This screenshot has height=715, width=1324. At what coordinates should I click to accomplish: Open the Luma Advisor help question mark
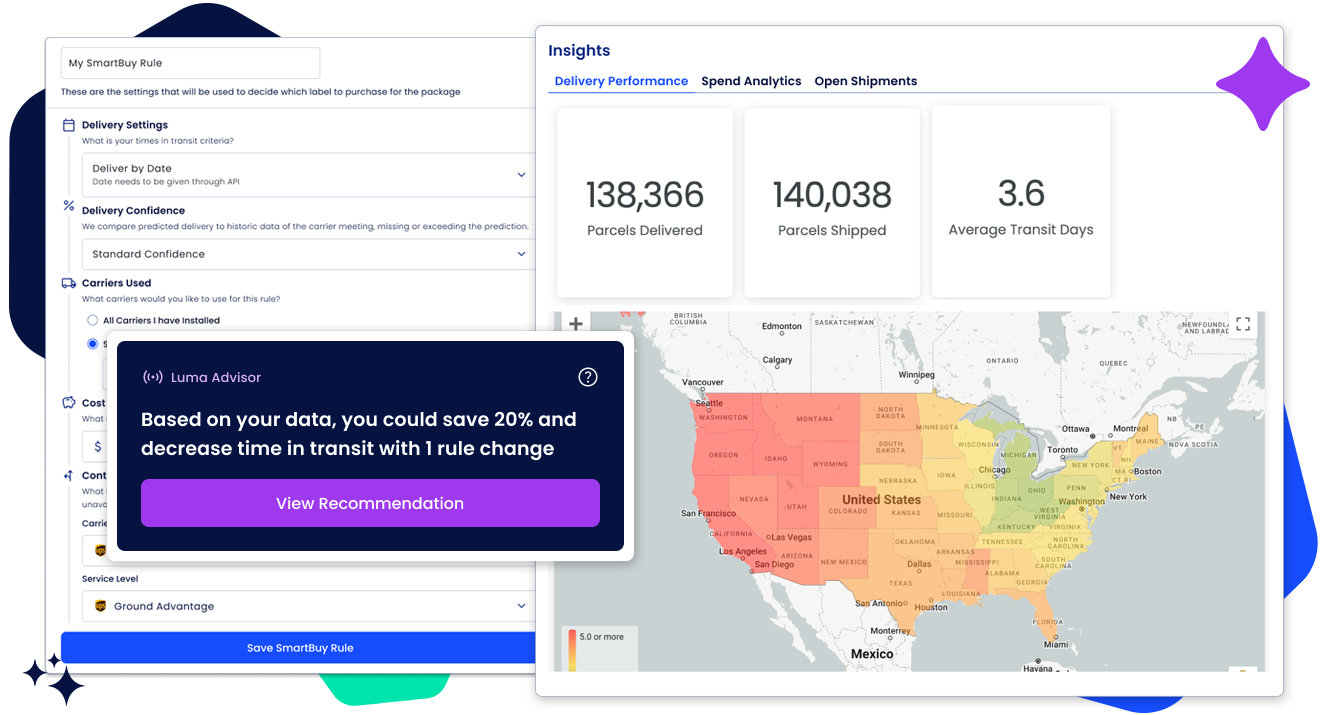coord(587,377)
